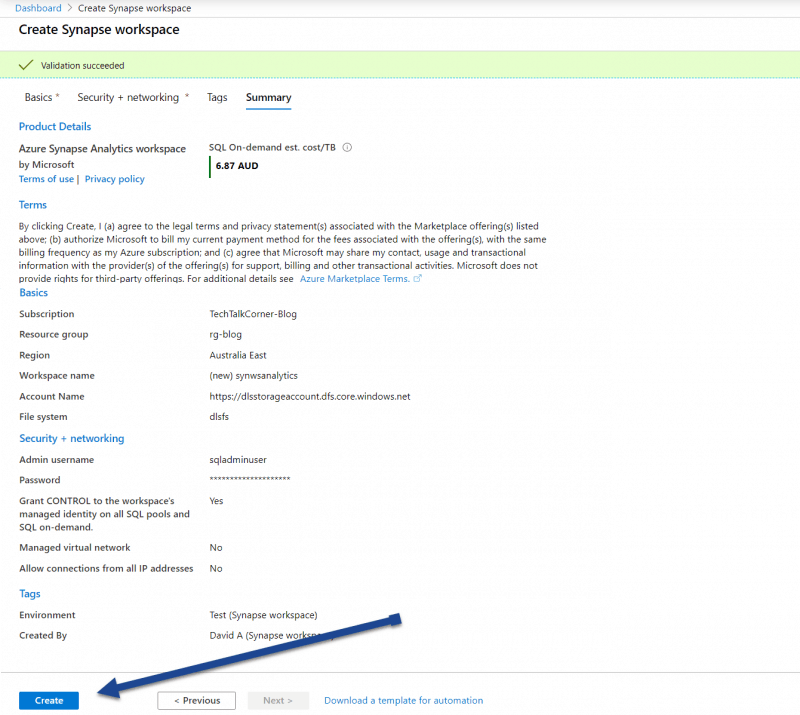This screenshot has height=715, width=800.
Task: View the Summary tab
Action: tap(267, 97)
